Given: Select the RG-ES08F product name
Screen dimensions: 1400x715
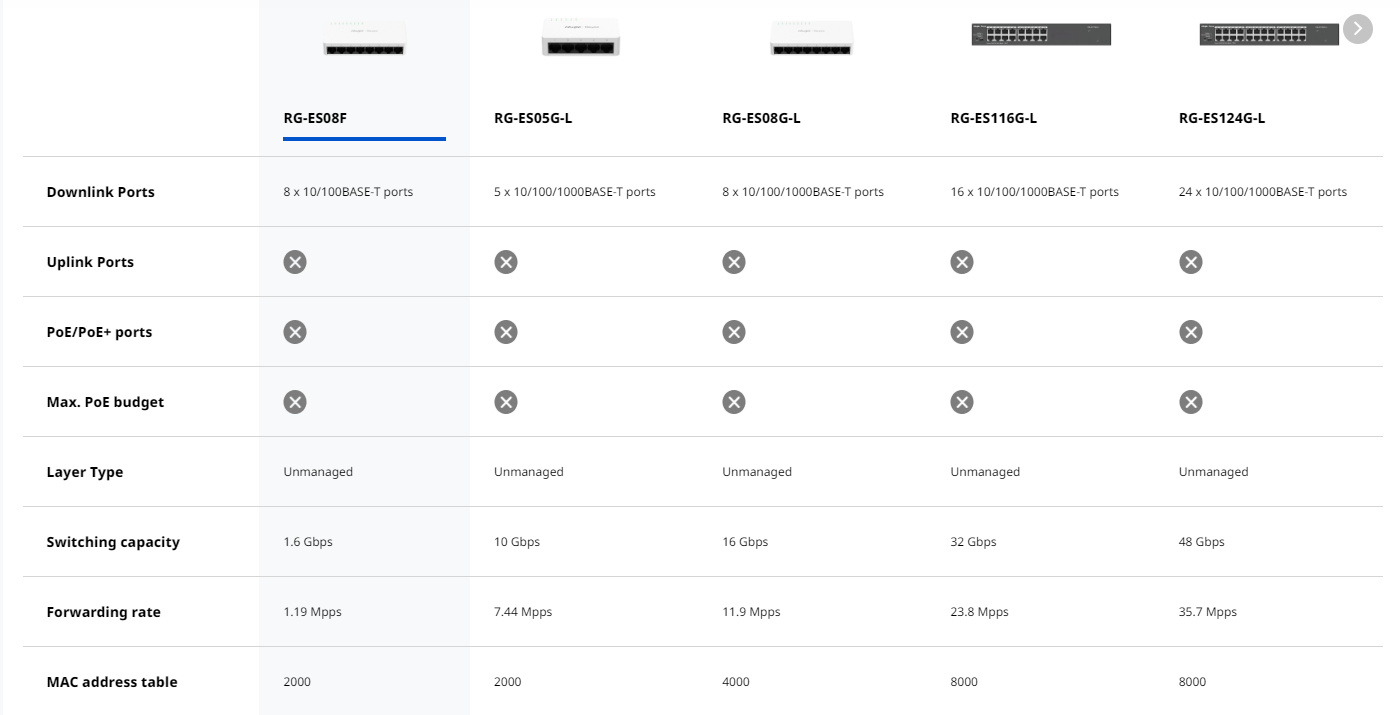Looking at the screenshot, I should (315, 118).
